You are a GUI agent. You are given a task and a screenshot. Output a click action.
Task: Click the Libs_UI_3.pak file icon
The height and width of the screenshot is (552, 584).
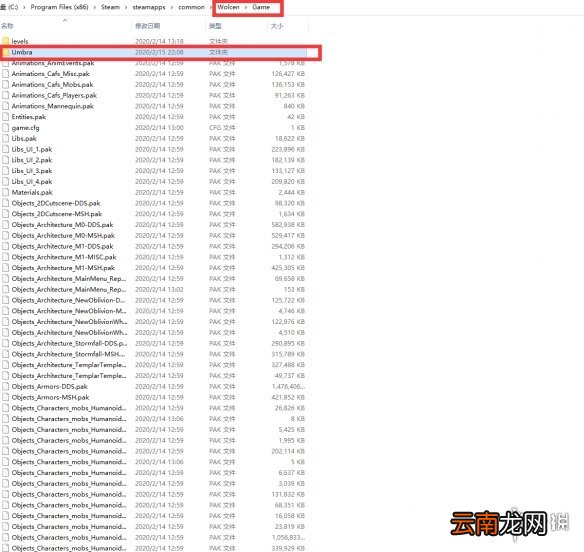click(6, 171)
